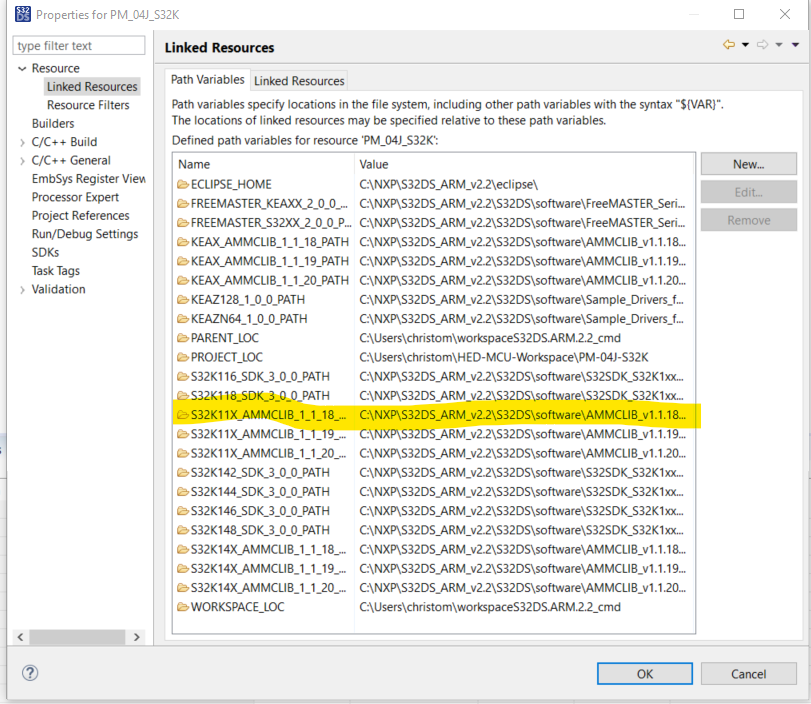The height and width of the screenshot is (704, 811).
Task: Click the S32K116_SDK_3_0_0_PATH folder icon
Action: click(183, 376)
